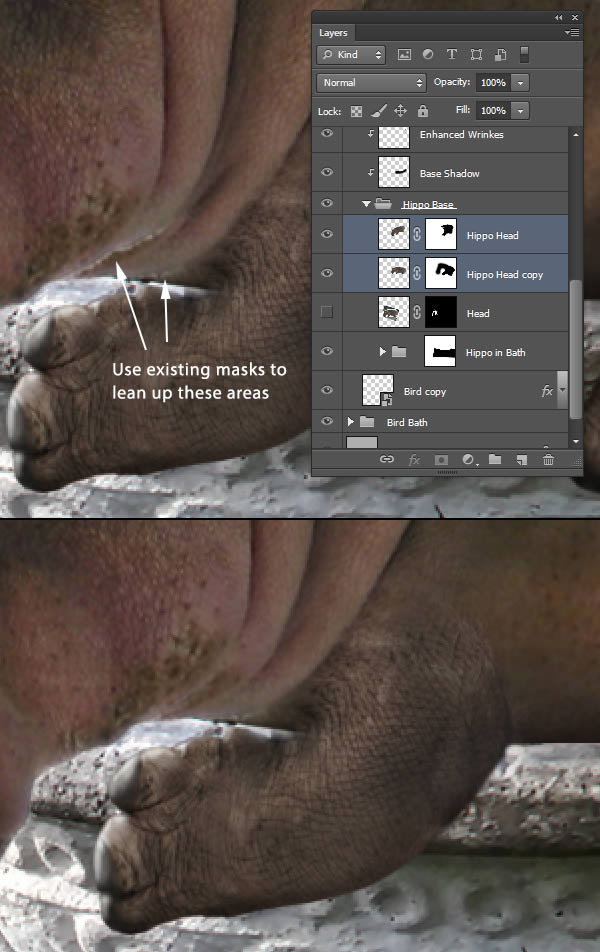Lock all padlock icon
Viewport: 600px width, 952px height.
point(423,110)
